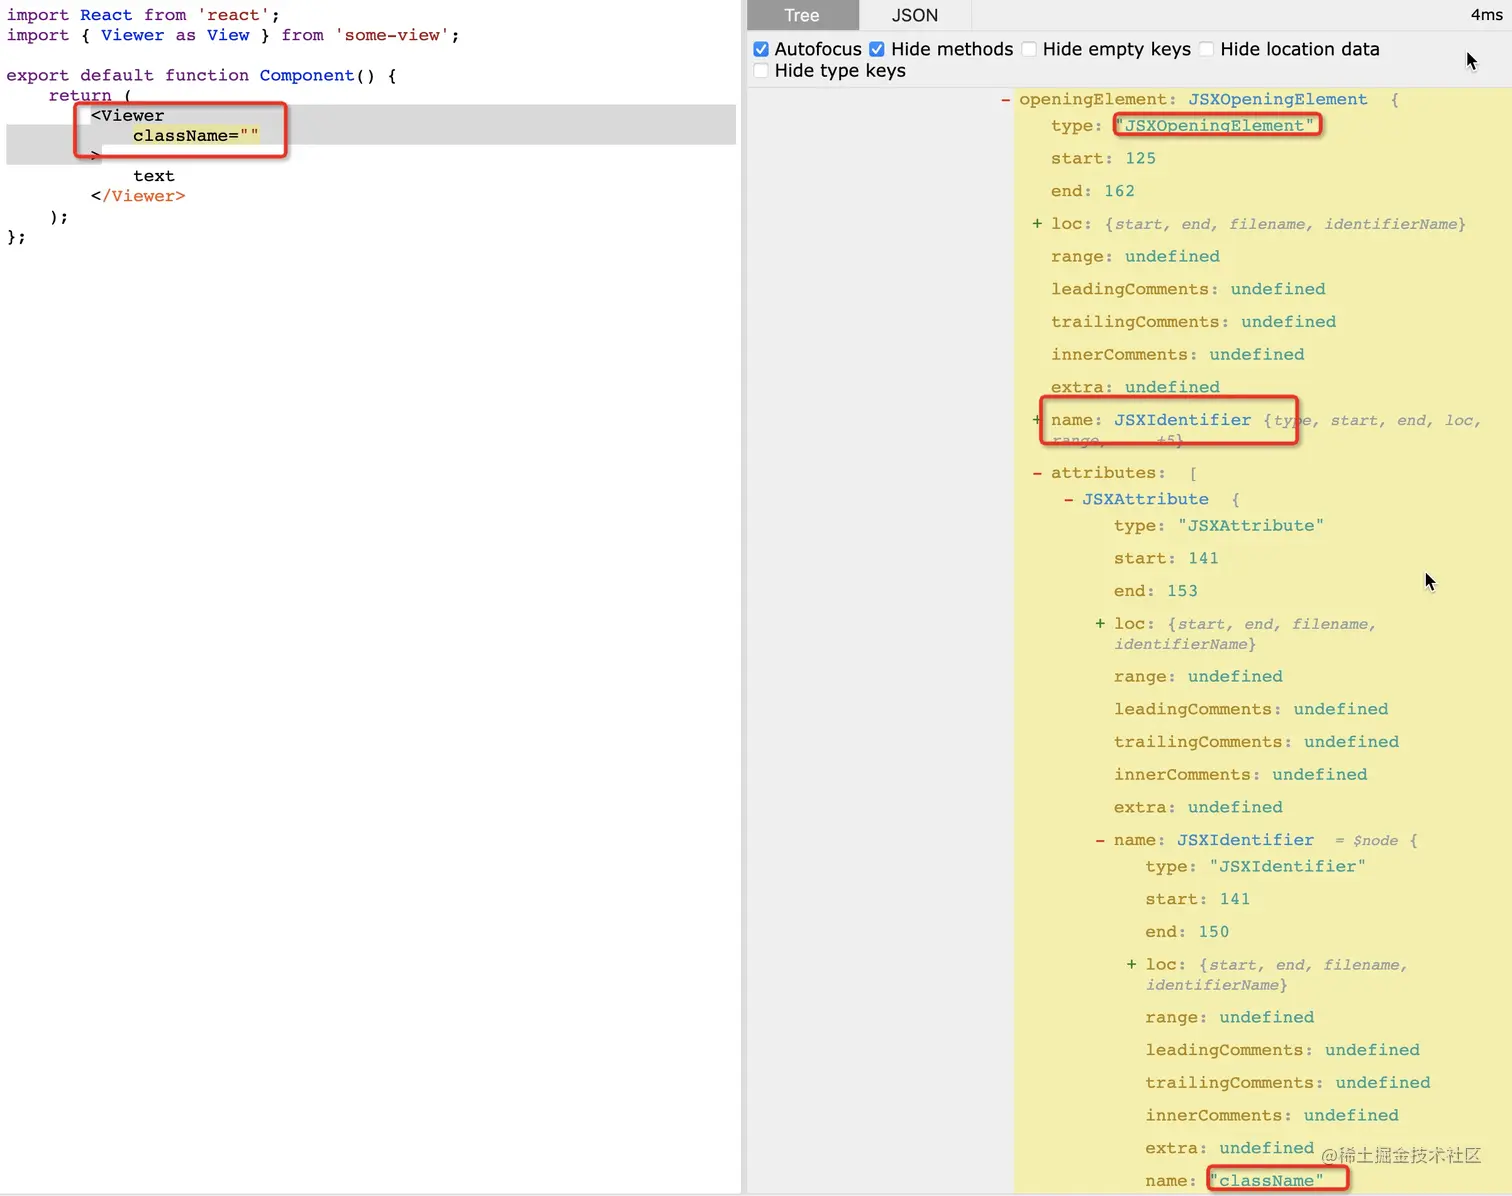Enable the Hide empty keys checkbox

(1029, 49)
